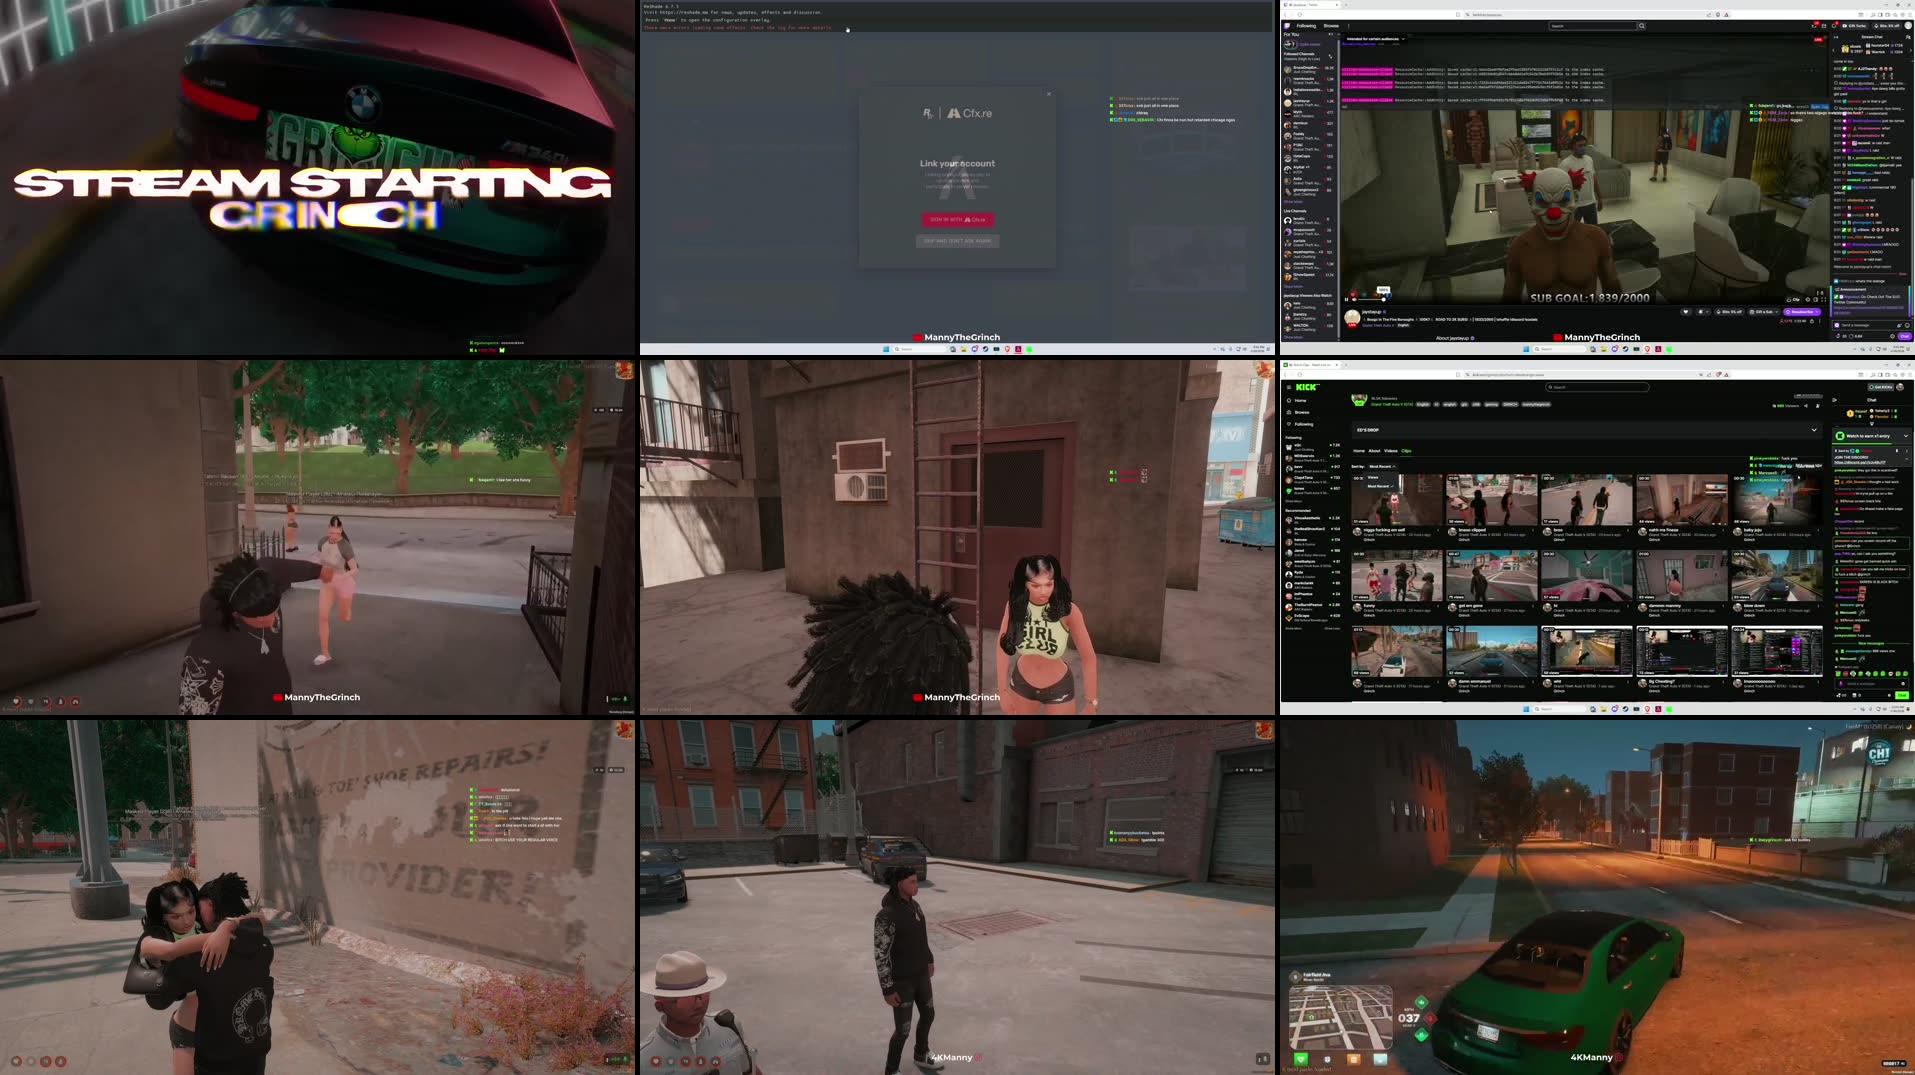Click taskbar search box below Cfx.re dialog

click(x=918, y=349)
